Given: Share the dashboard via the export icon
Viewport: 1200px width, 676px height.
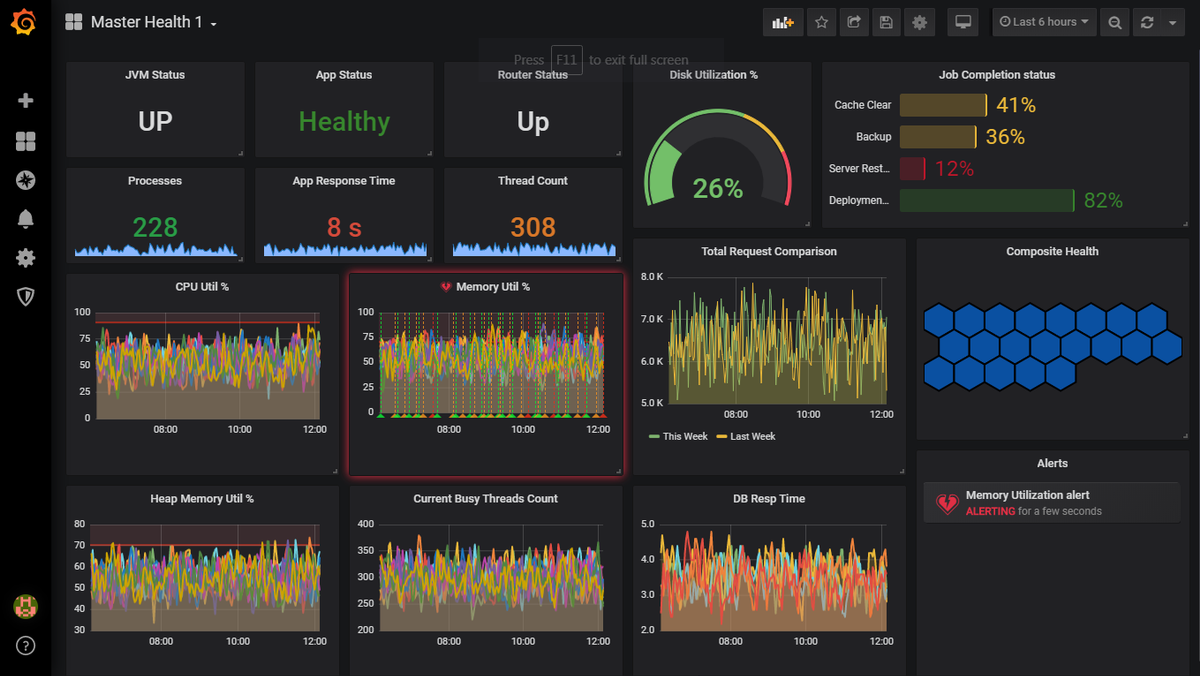Looking at the screenshot, I should point(854,21).
